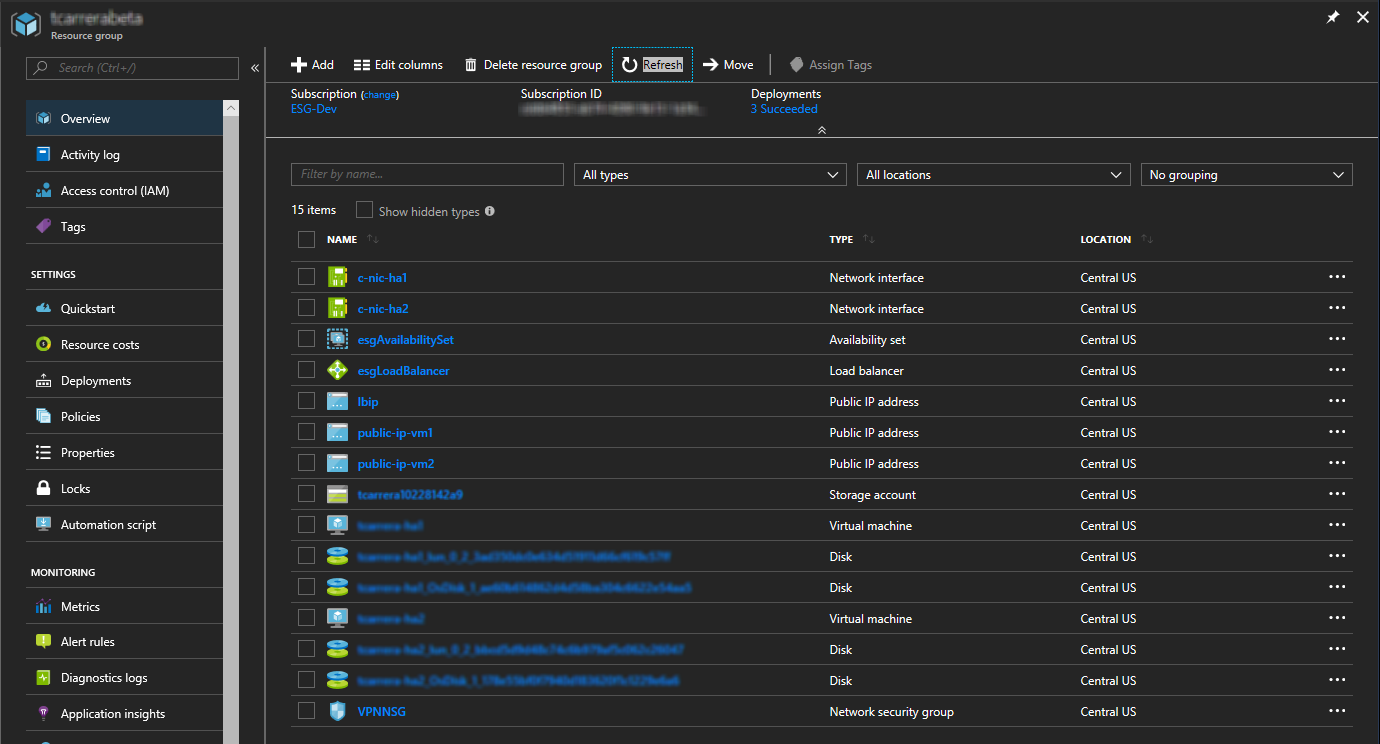Image resolution: width=1380 pixels, height=744 pixels.
Task: Collapse the essentials panel chevron
Action: point(822,130)
